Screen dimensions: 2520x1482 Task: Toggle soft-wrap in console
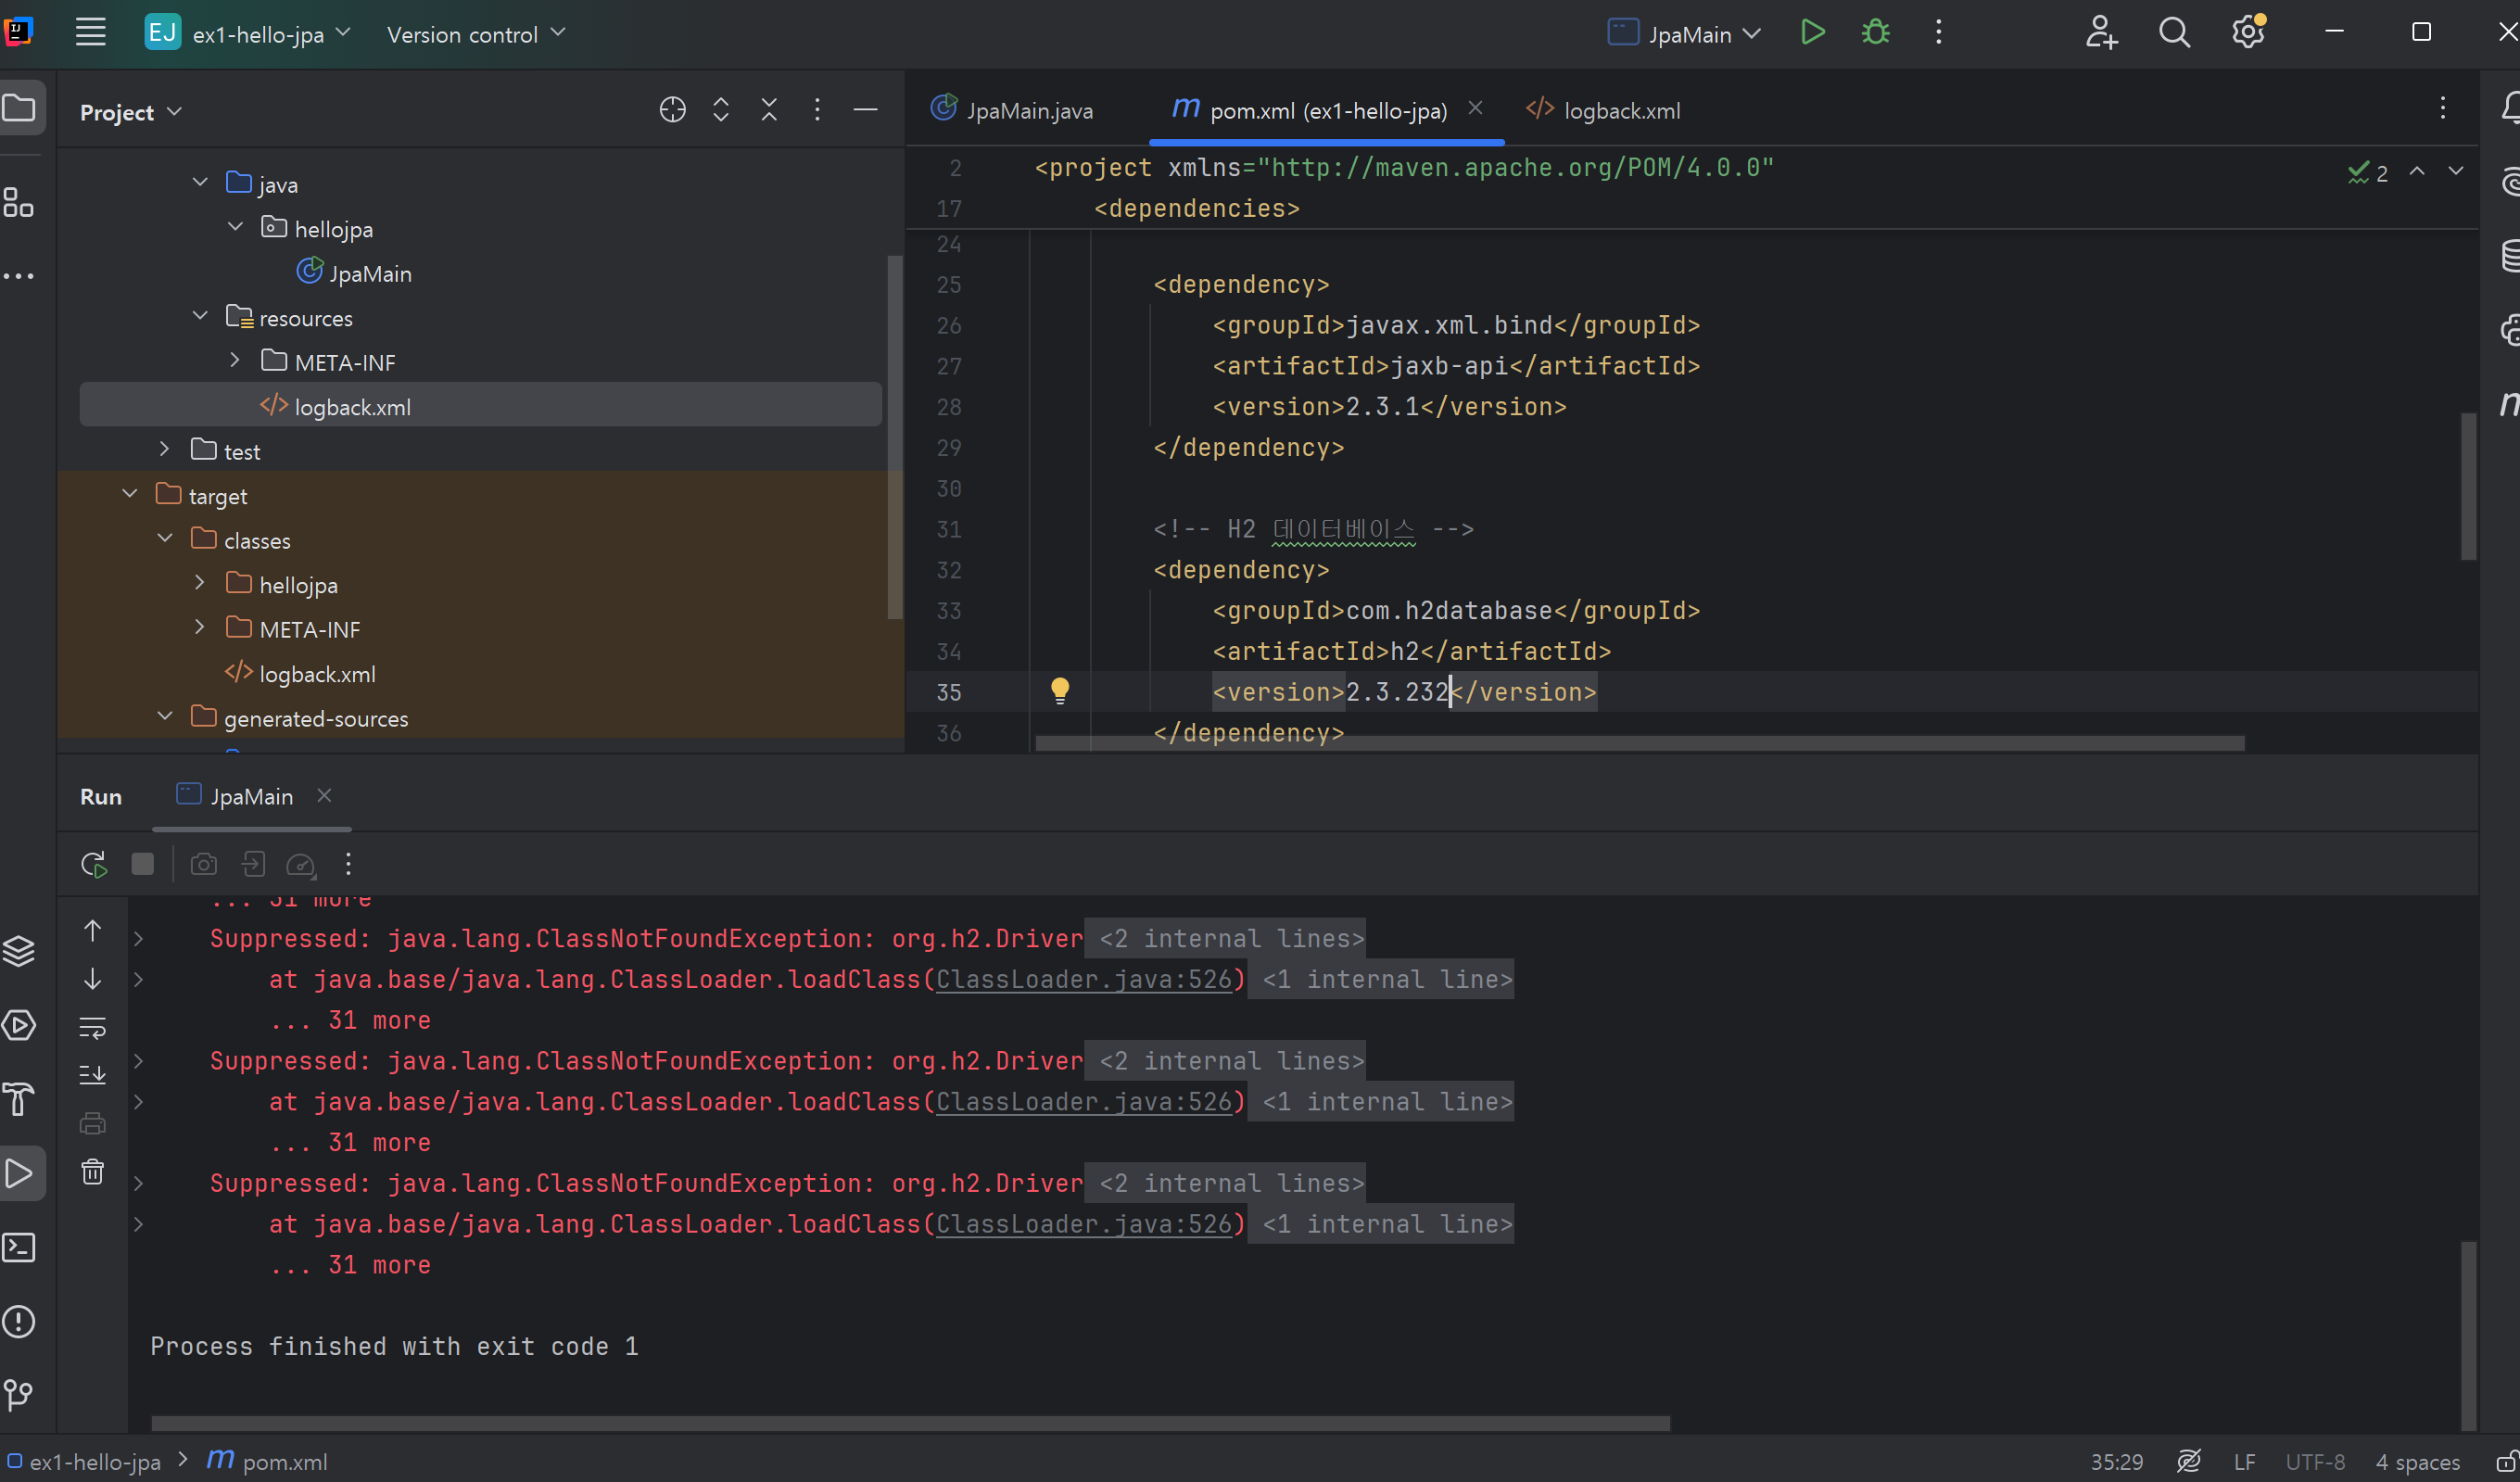[92, 1027]
